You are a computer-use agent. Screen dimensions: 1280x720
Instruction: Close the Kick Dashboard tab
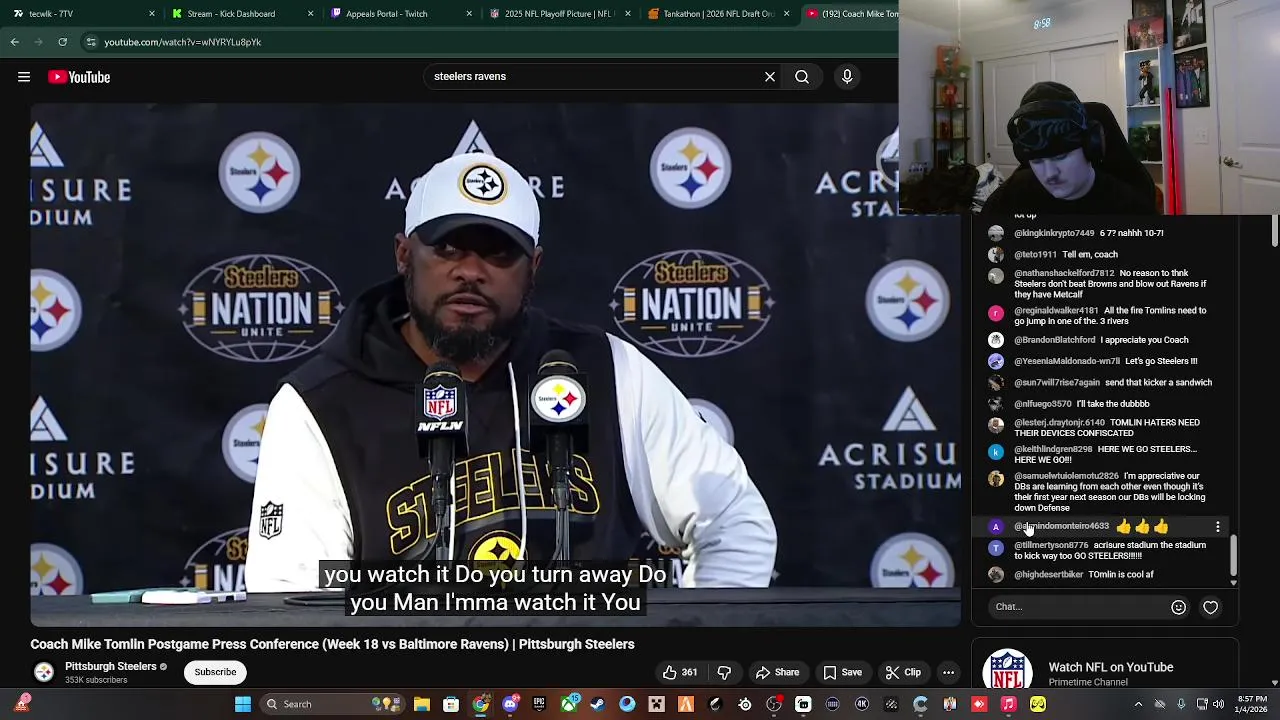point(310,14)
